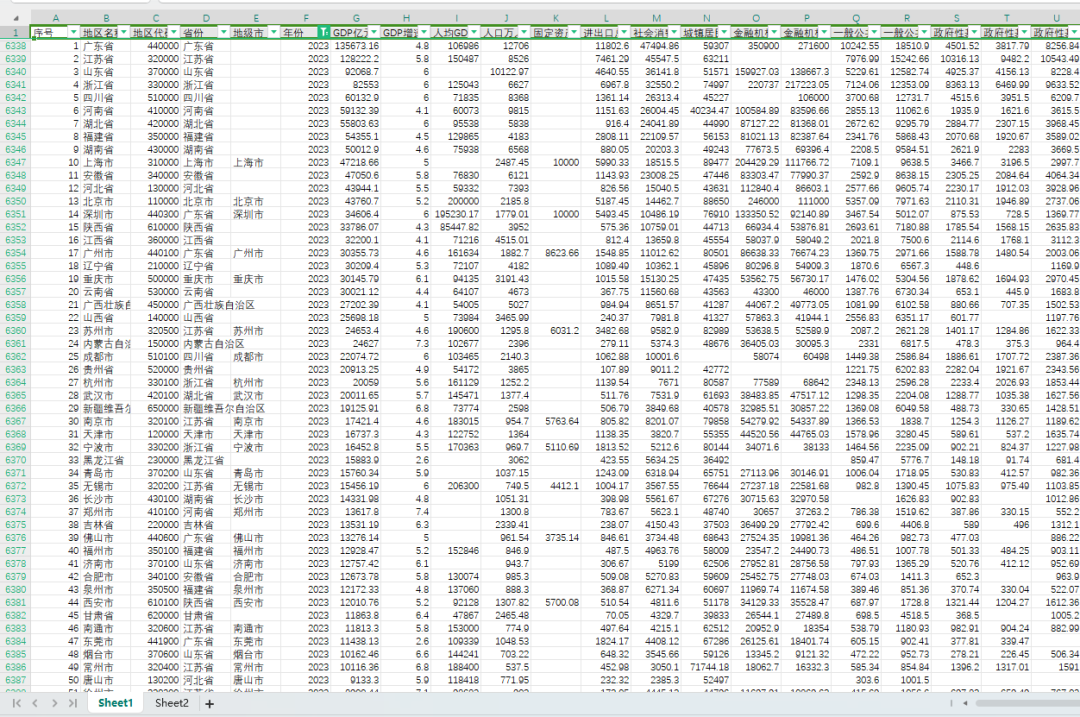Click value 71744.18 in column N

707,667
